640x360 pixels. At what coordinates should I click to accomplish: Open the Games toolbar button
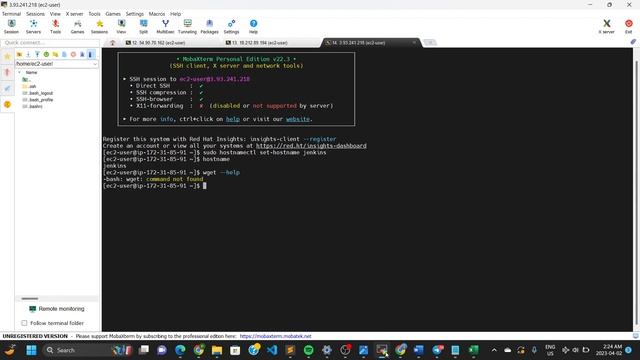coord(77,27)
